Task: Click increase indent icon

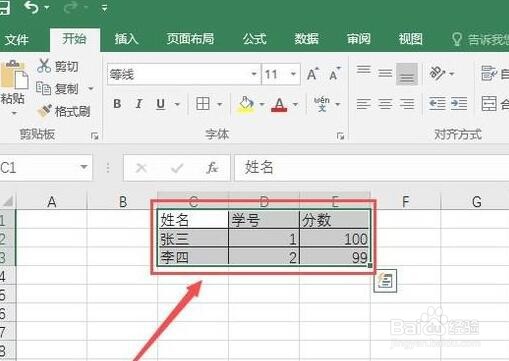Action: pyautogui.click(x=459, y=104)
